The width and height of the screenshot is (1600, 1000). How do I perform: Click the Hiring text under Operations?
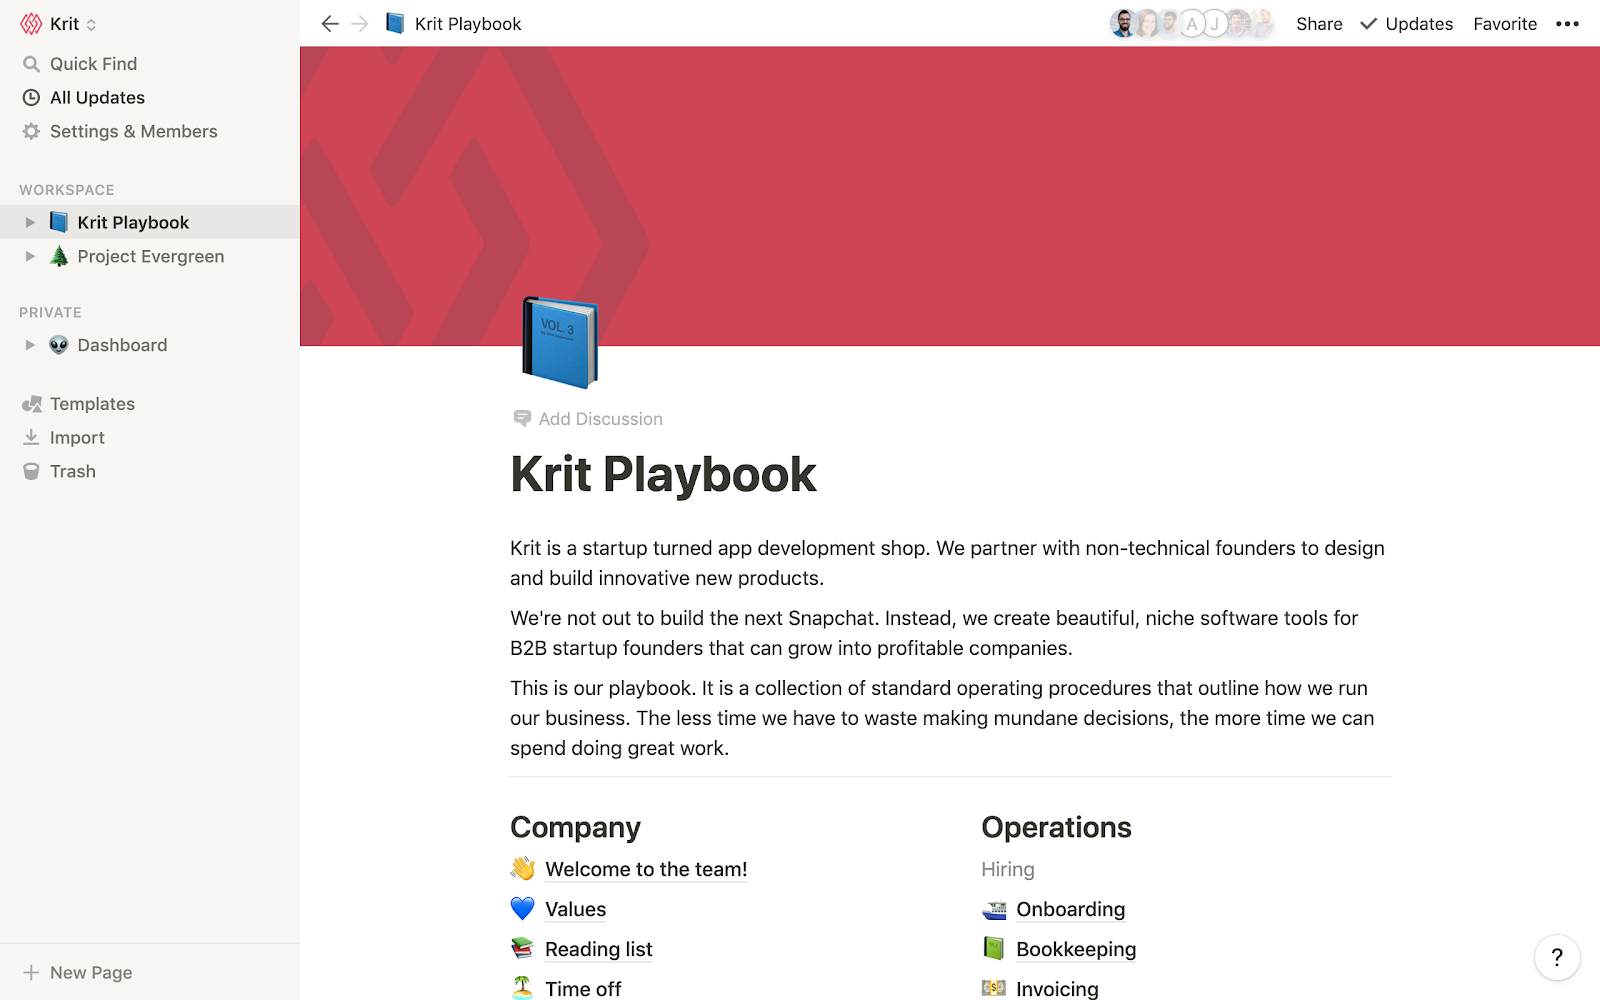pos(1008,870)
